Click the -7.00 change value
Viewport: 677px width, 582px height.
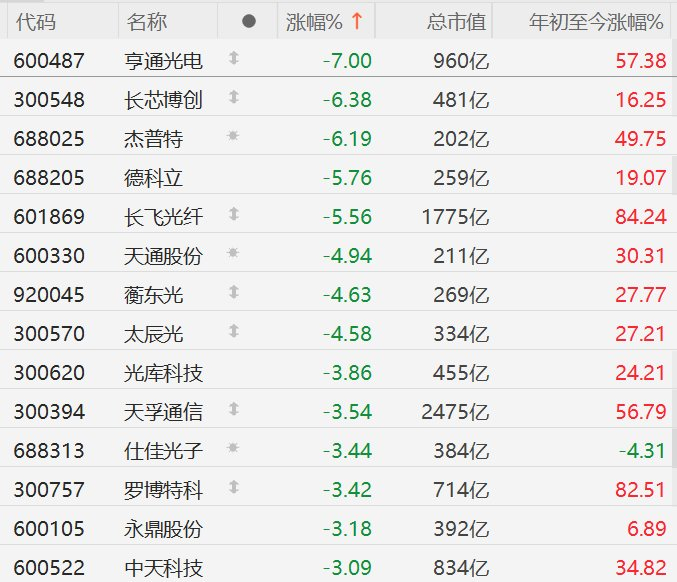[348, 61]
